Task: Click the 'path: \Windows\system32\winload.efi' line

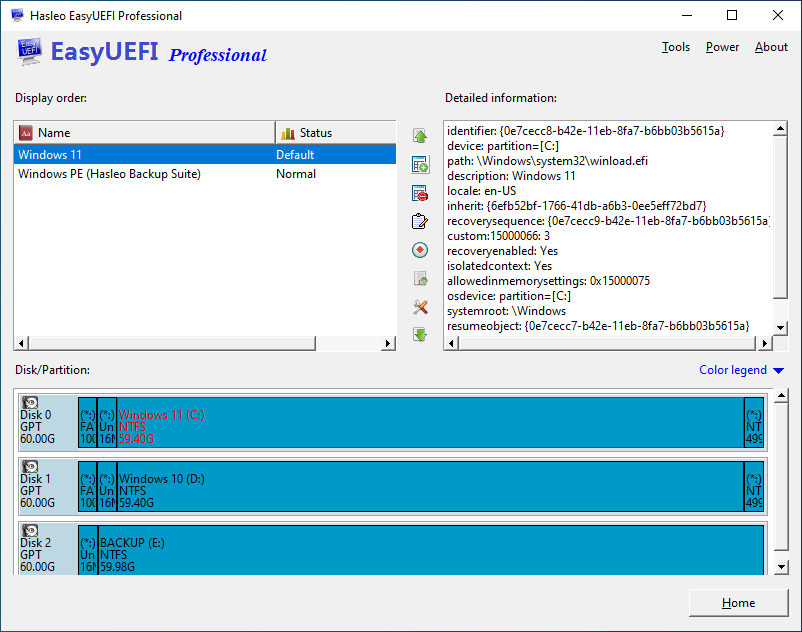Action: click(x=547, y=161)
